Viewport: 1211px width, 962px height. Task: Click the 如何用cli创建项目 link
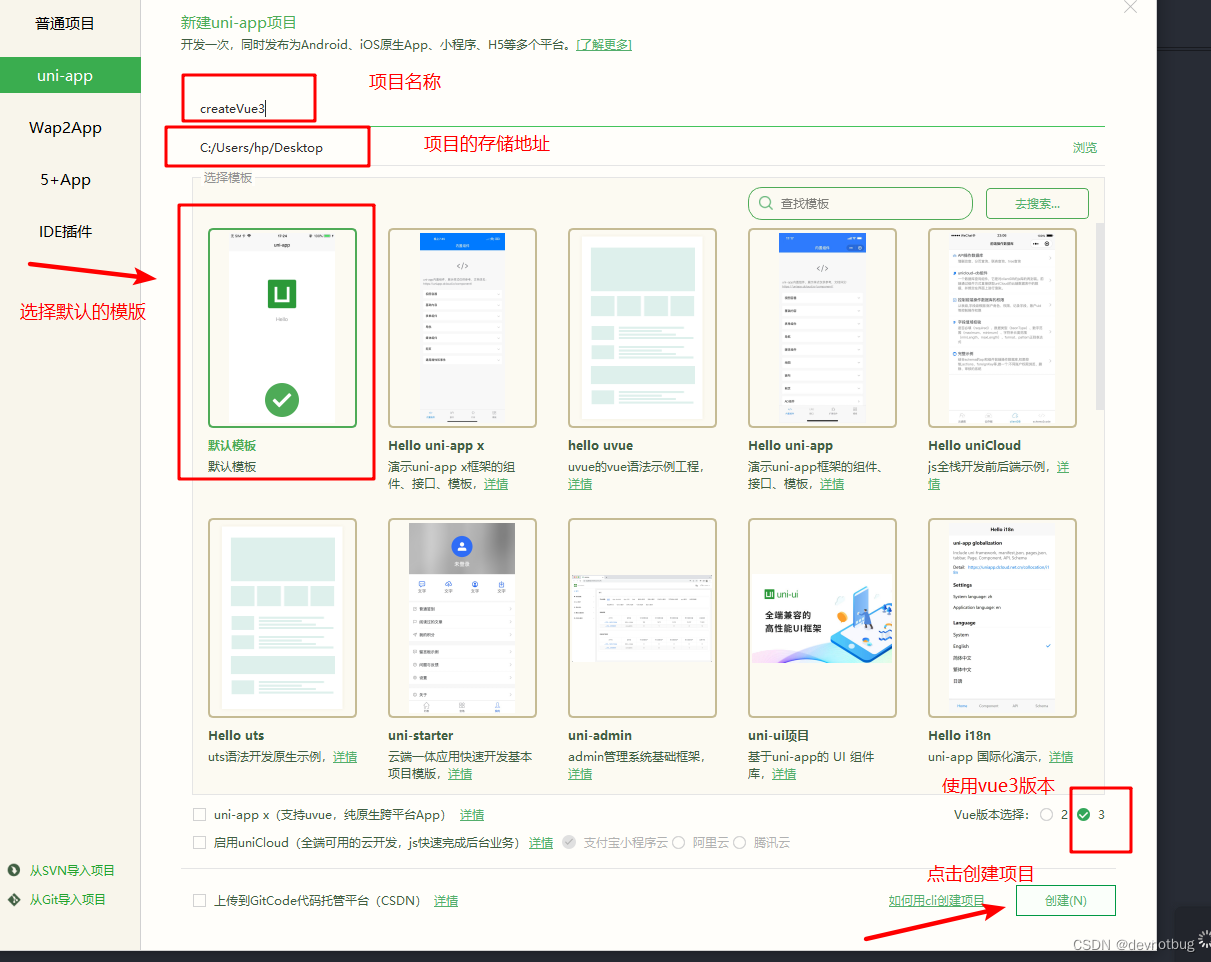coord(937,901)
